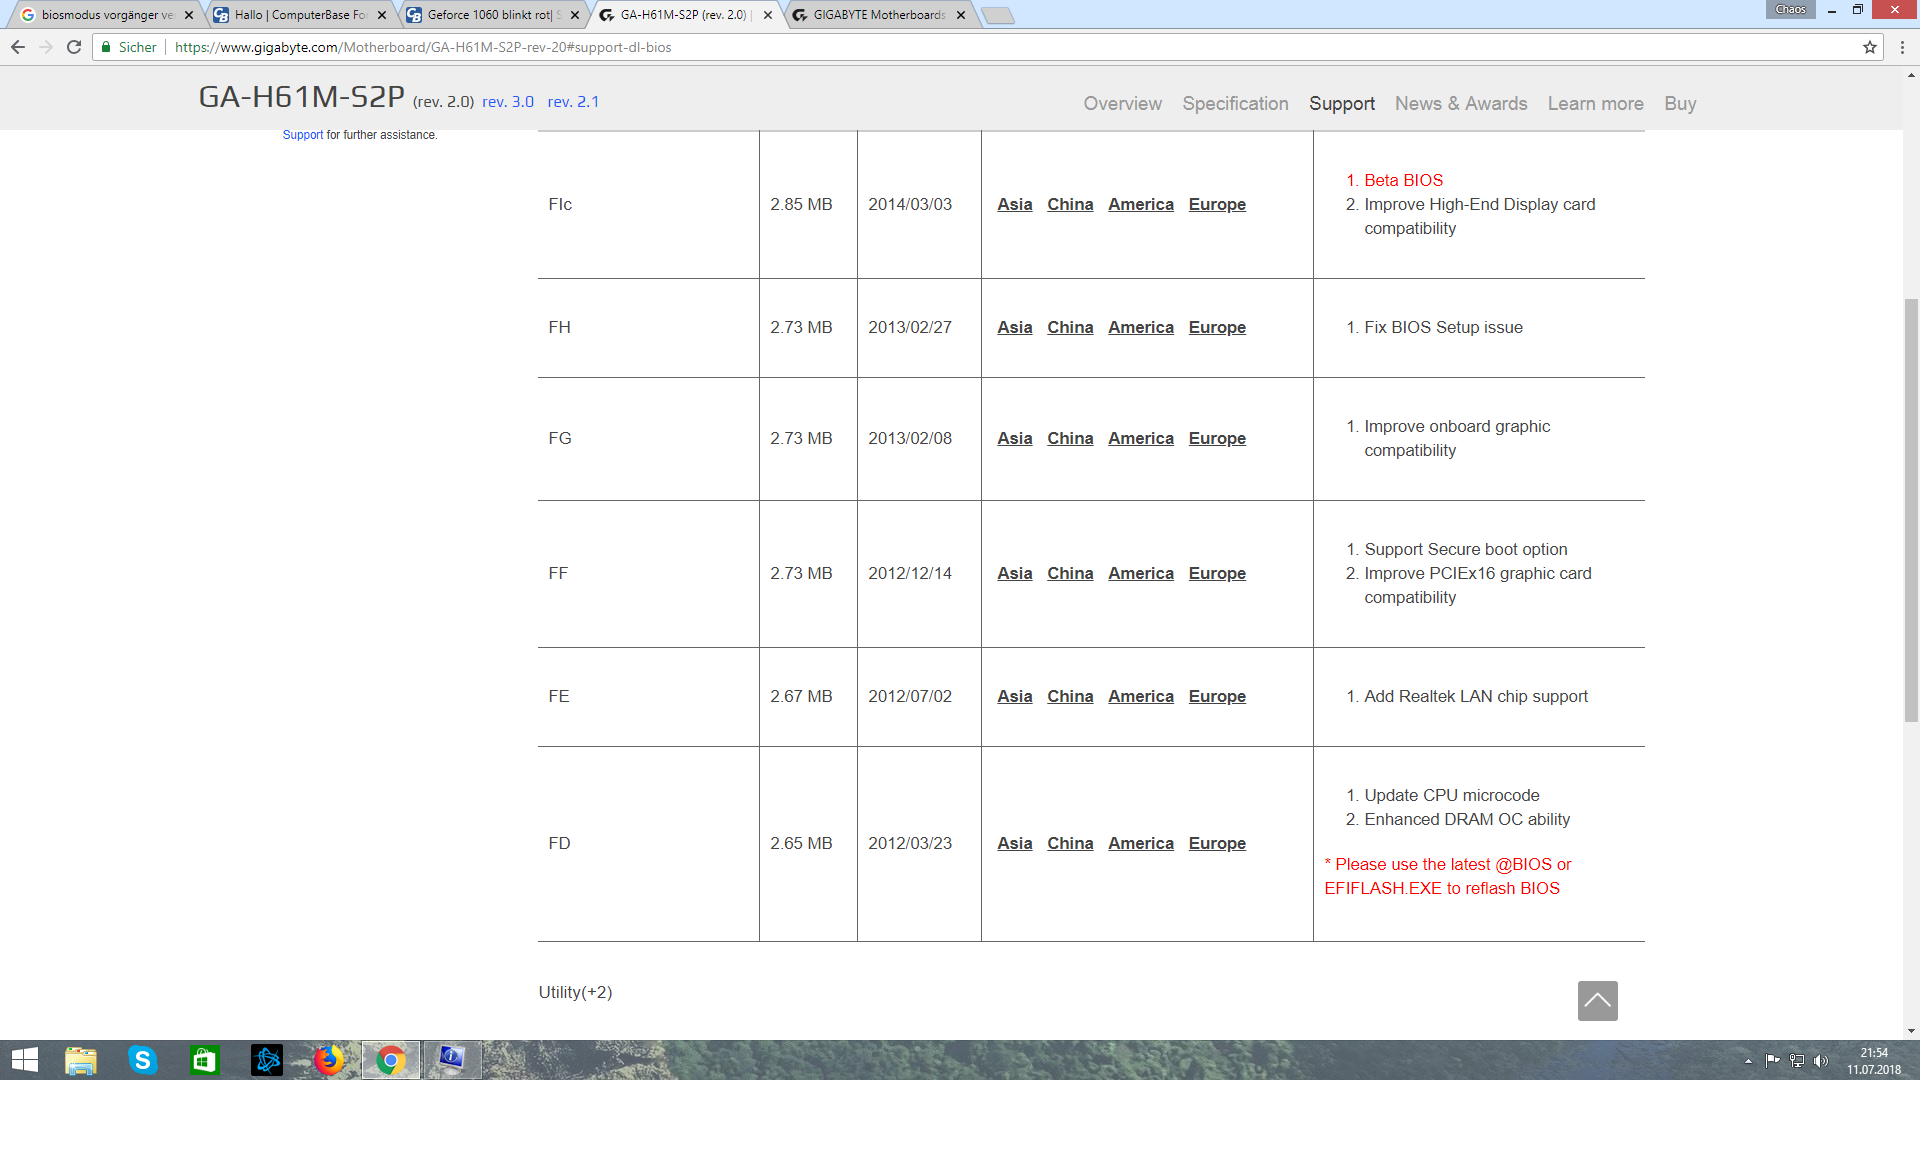Download FIc BIOS from Asia server
This screenshot has width=1920, height=1168.
coord(1014,204)
